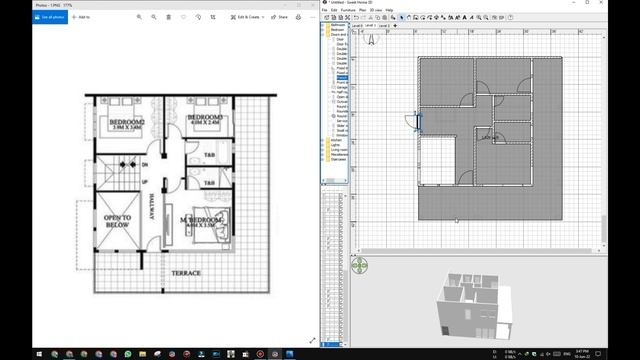The width and height of the screenshot is (640, 360).
Task: Expand the Bedroom catalog folder
Action: point(323,30)
